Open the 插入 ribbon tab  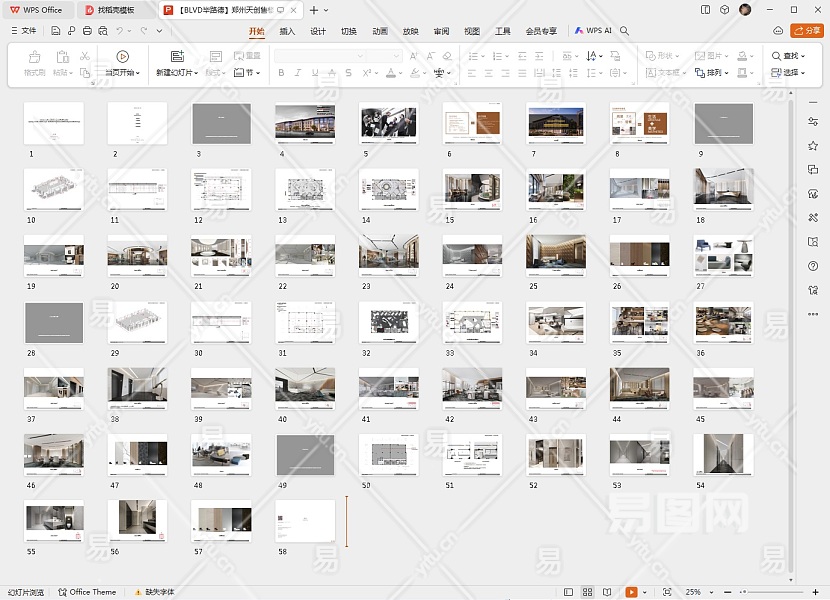[x=287, y=31]
